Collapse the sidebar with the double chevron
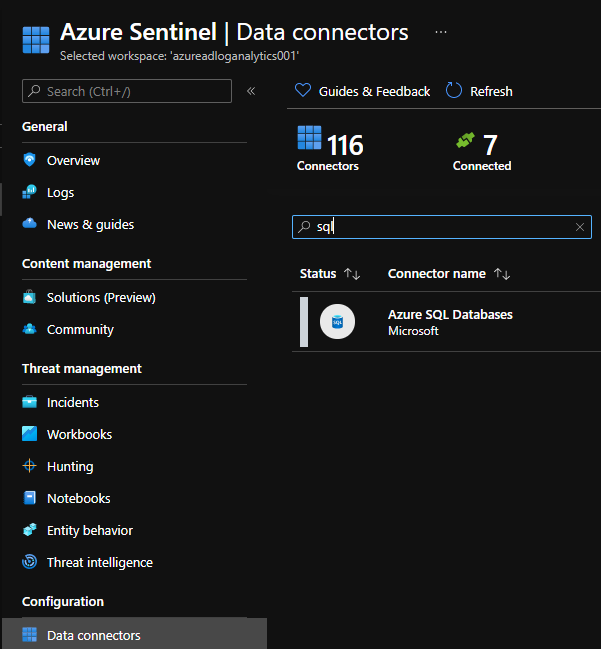 (251, 91)
